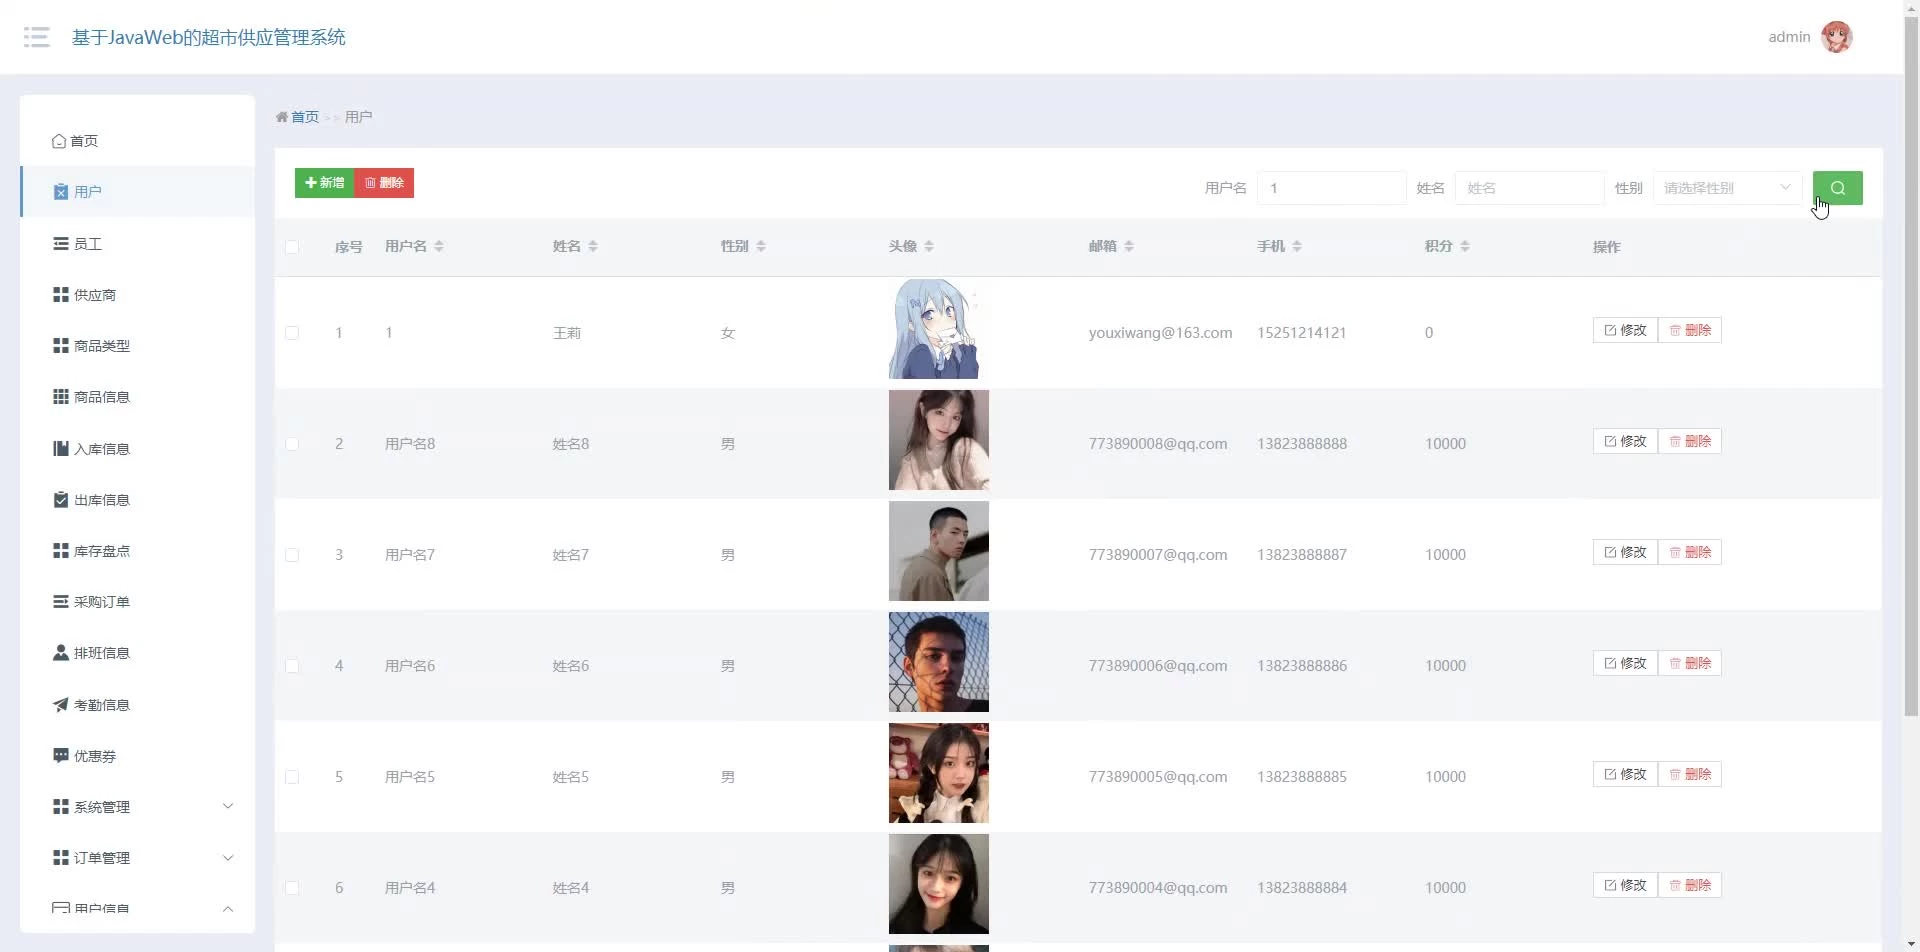Click 修改 for 用户名6
Screen dimensions: 1920x952
coord(1625,663)
